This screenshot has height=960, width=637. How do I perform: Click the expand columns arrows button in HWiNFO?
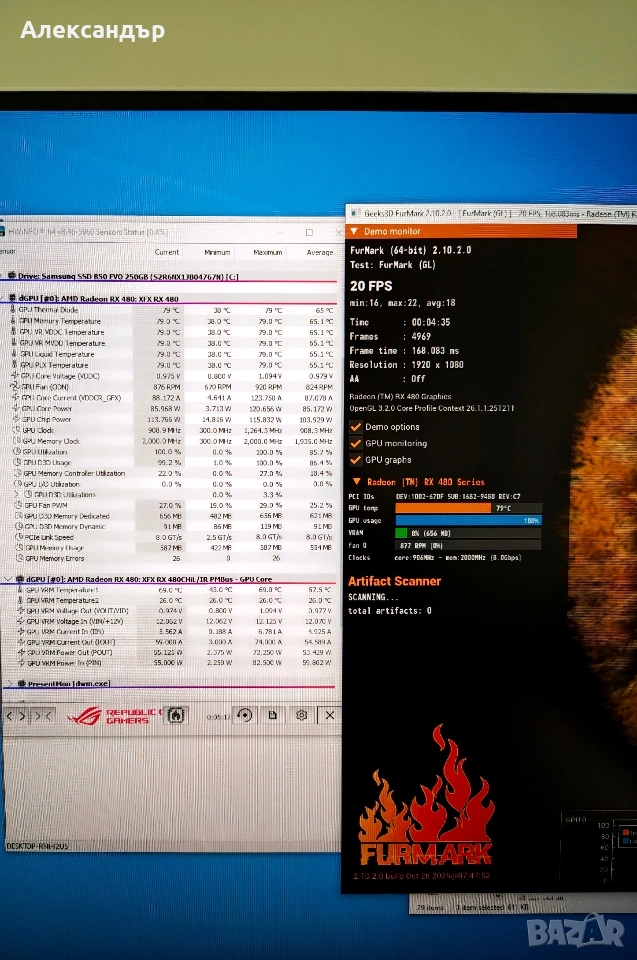coord(15,714)
